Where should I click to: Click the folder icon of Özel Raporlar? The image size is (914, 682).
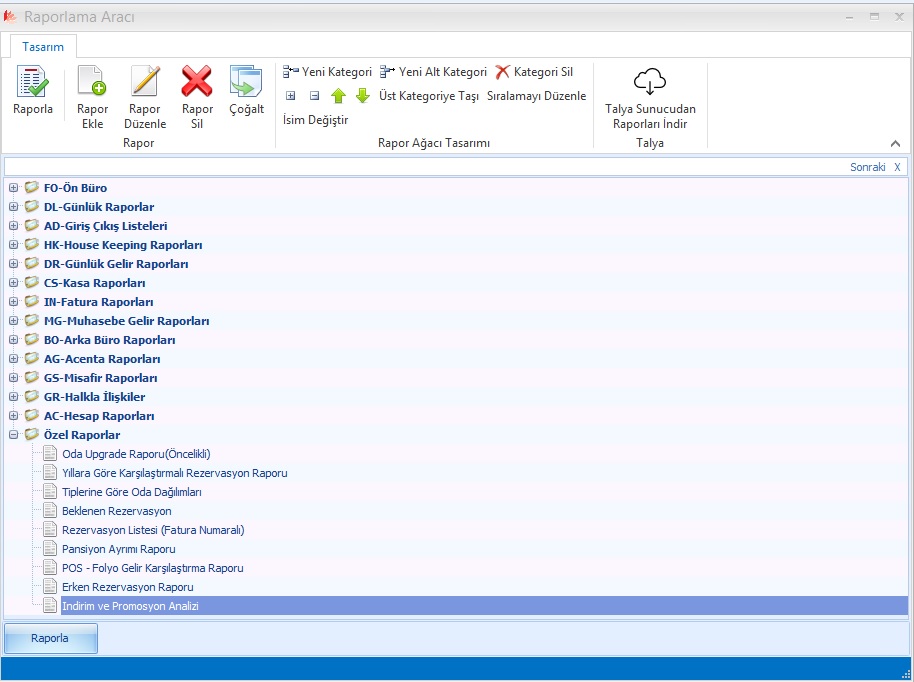coord(31,434)
